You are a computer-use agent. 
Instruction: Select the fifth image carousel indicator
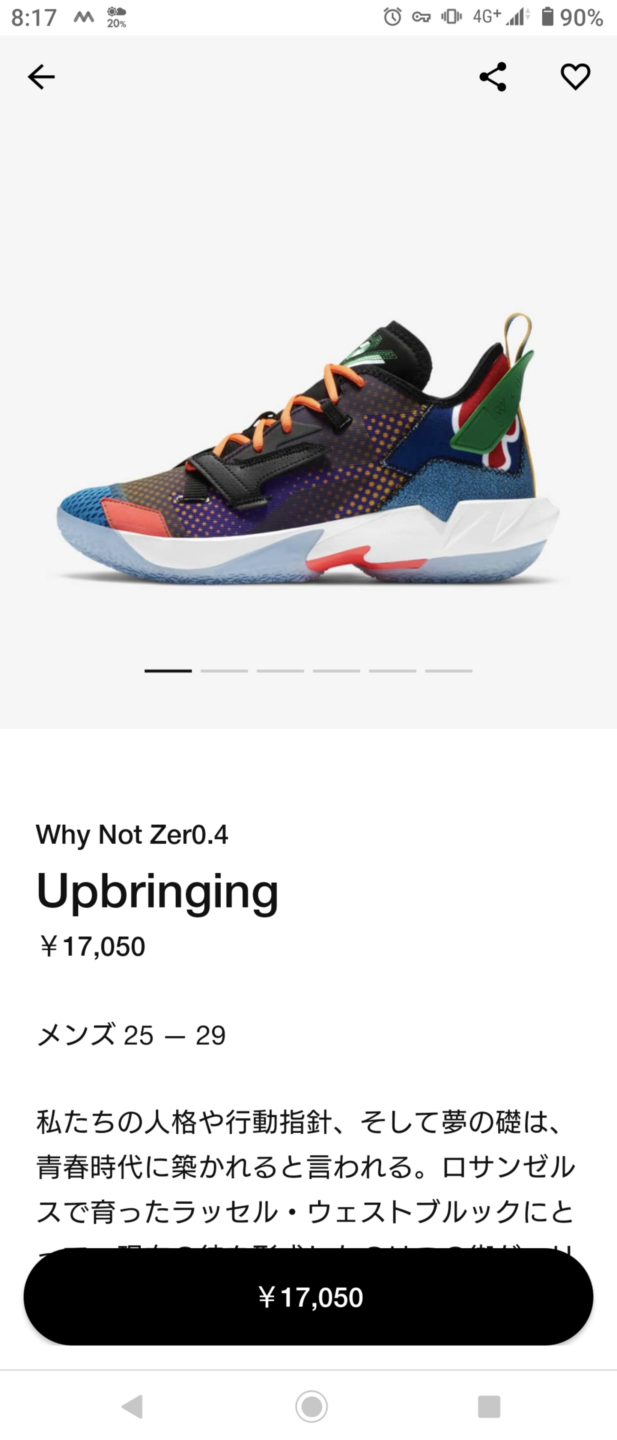click(392, 671)
